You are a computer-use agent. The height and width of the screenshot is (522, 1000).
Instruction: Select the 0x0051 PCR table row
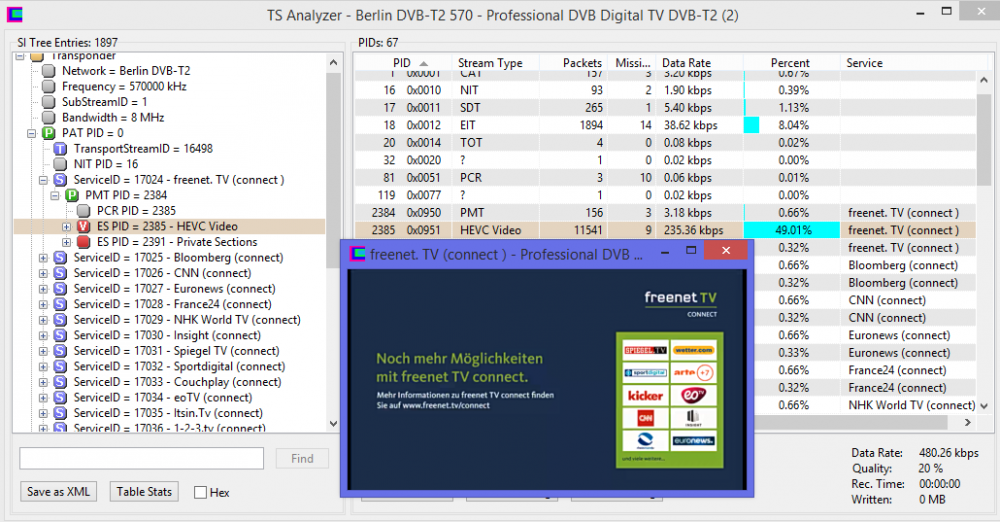click(665, 177)
